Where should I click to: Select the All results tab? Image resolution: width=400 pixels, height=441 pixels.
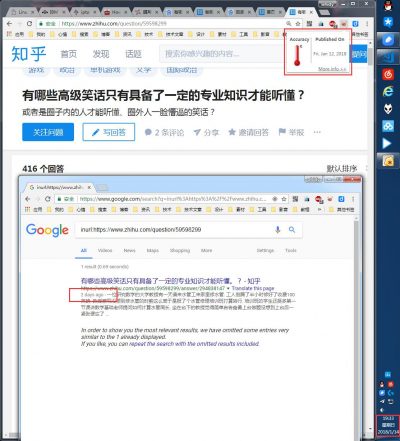[84, 250]
